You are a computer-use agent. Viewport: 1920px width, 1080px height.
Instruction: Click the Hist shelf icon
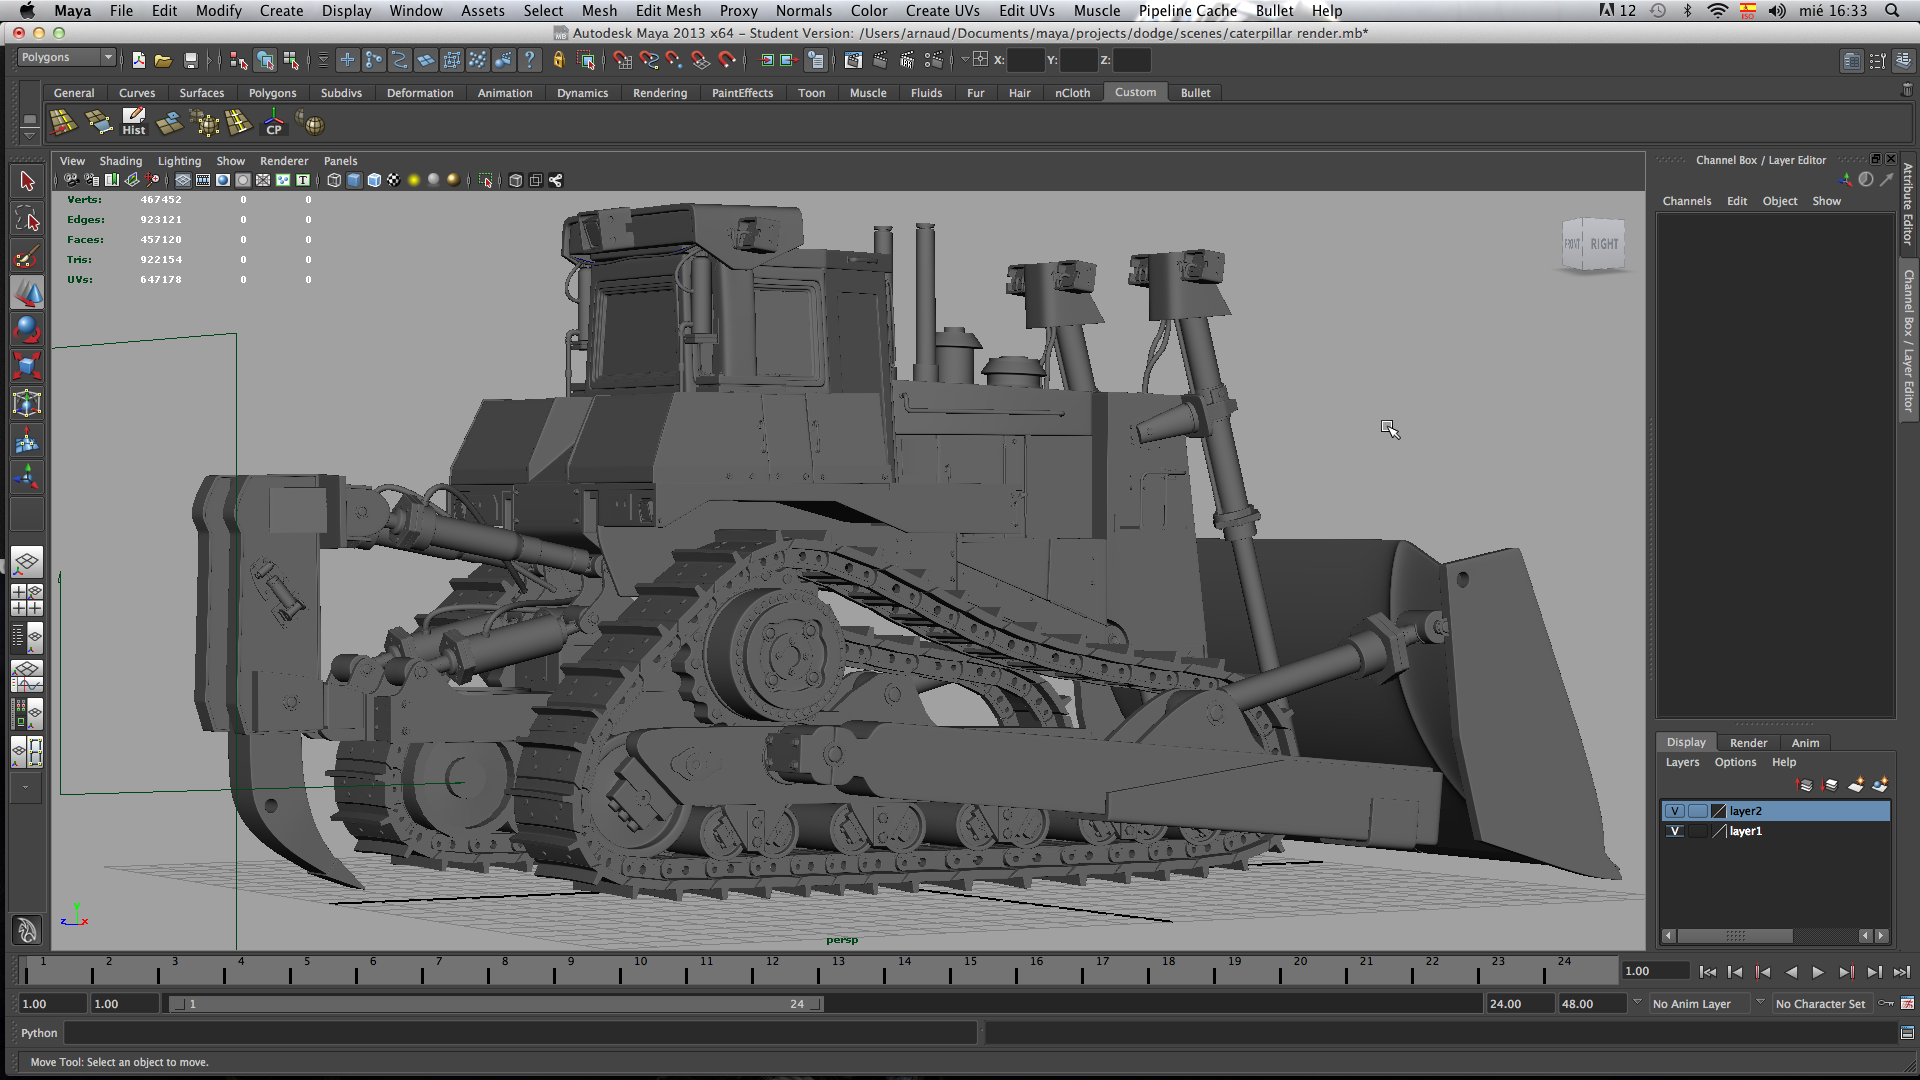point(134,123)
